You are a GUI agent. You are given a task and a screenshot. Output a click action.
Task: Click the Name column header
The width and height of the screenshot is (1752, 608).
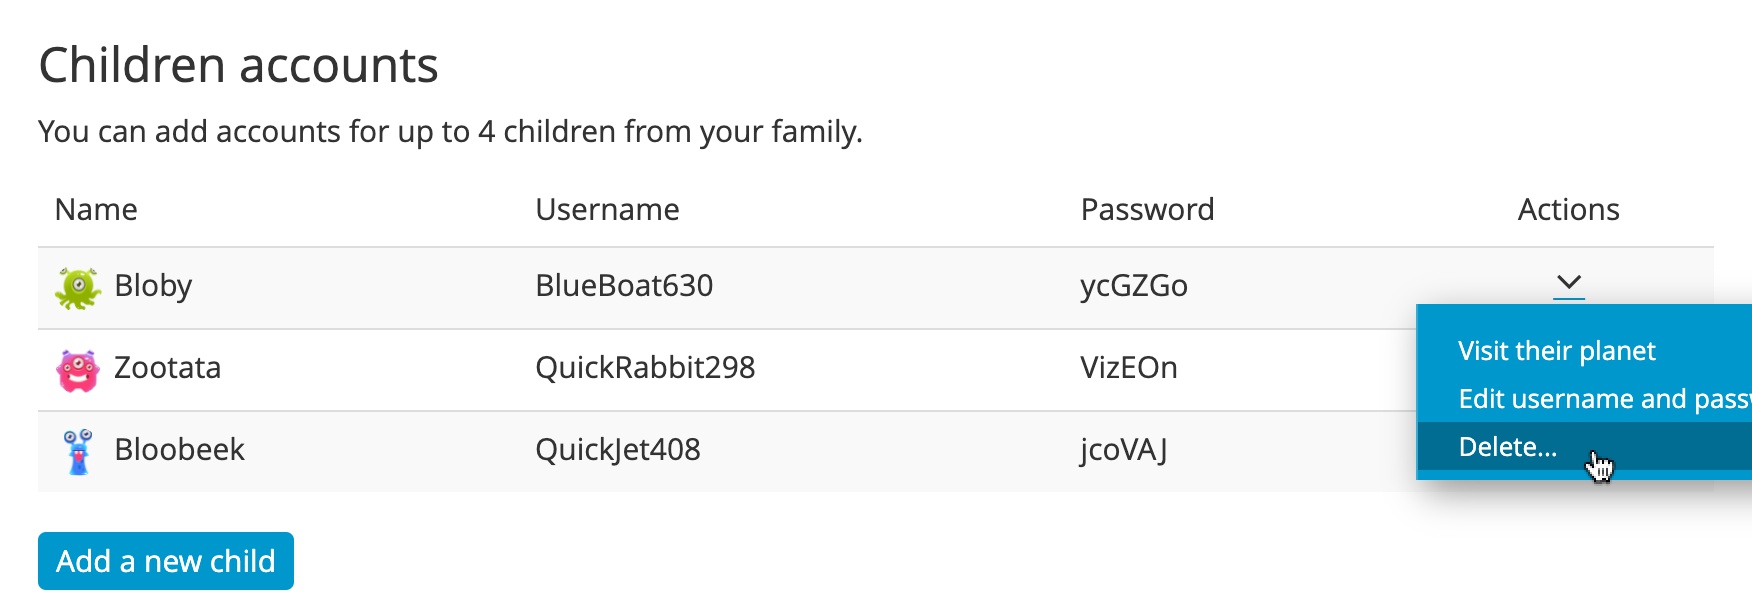96,210
